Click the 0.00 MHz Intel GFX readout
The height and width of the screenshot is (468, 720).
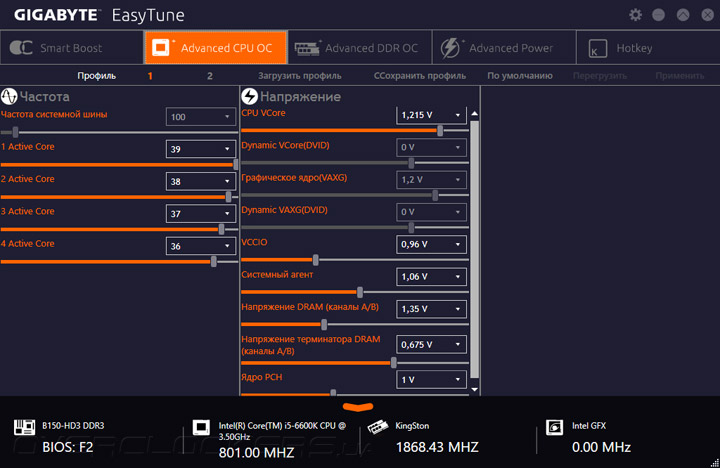tap(601, 447)
